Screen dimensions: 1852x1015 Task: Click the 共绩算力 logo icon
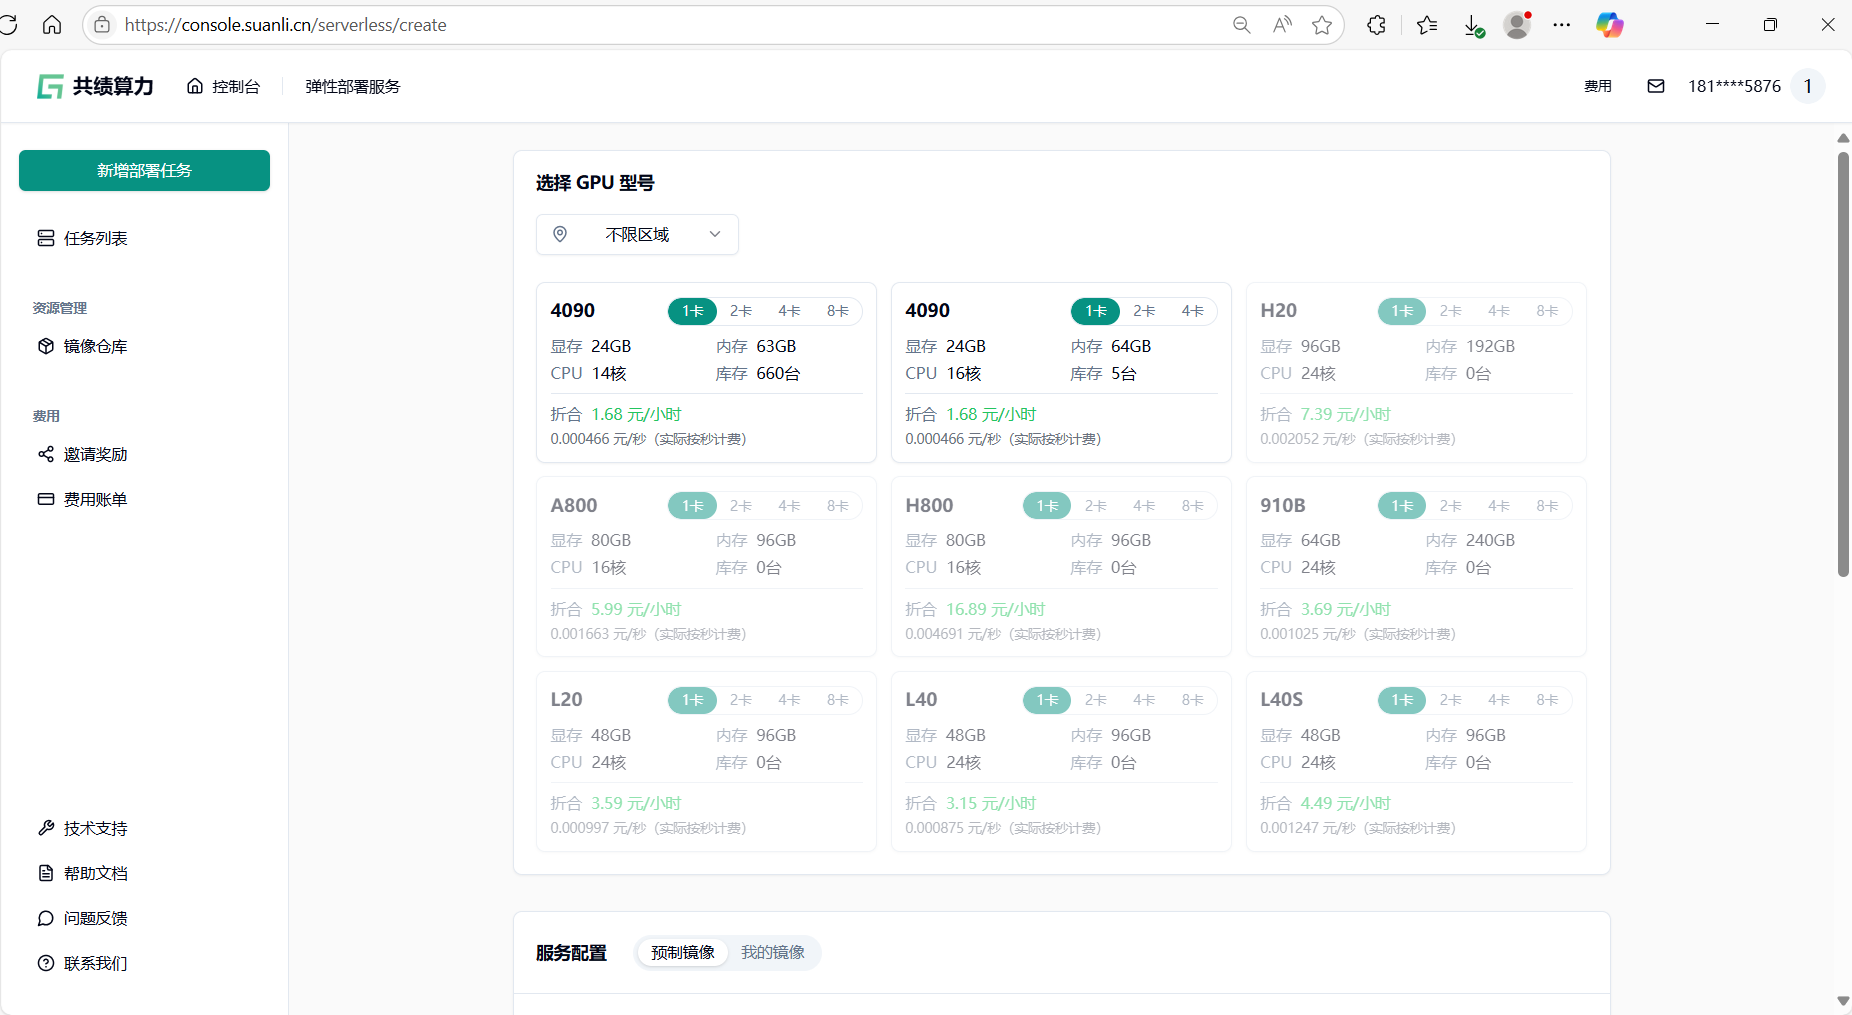[50, 87]
